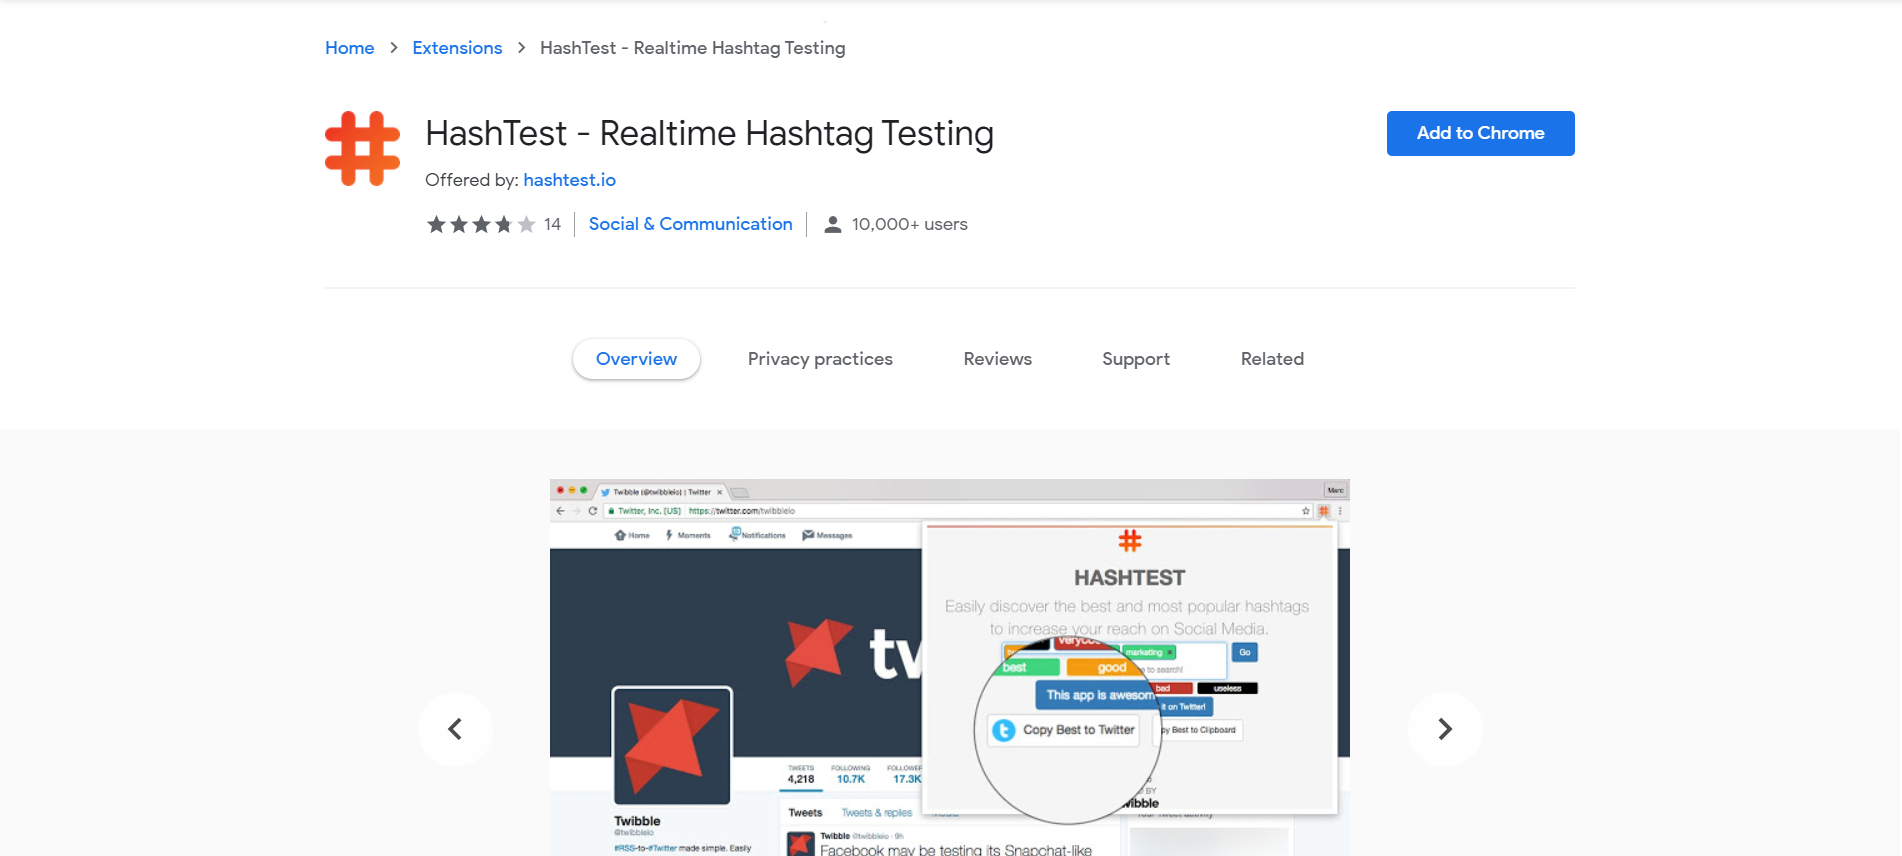Visit the hashtest.io developer link
Screen dimensions: 1902x856
569,180
